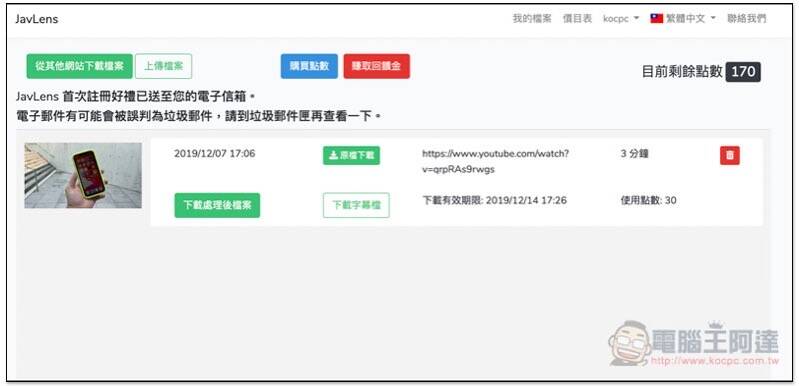
Task: Click the JavLens logo text
Action: (x=37, y=19)
